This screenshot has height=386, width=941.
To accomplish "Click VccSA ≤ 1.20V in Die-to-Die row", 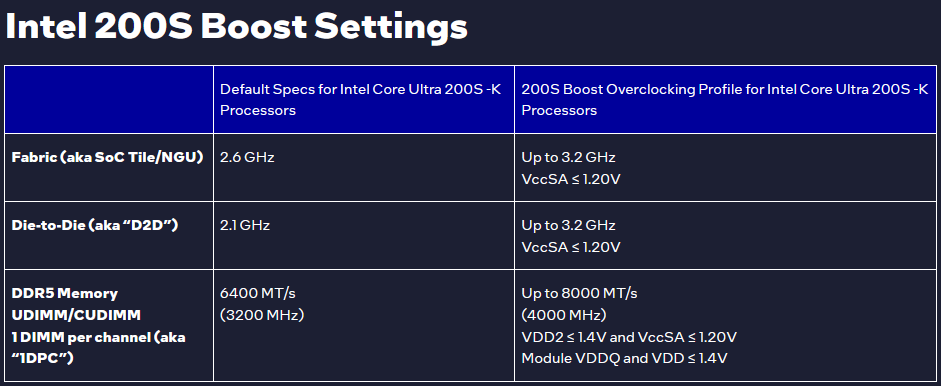I will point(571,247).
